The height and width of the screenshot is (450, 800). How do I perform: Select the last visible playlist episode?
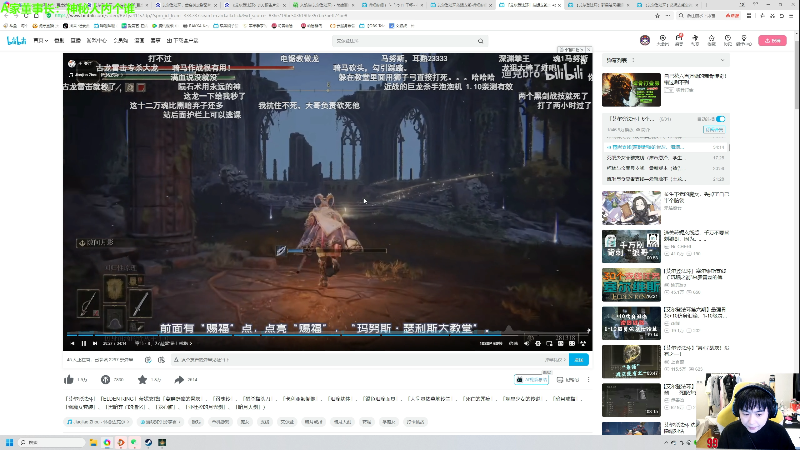click(x=665, y=179)
